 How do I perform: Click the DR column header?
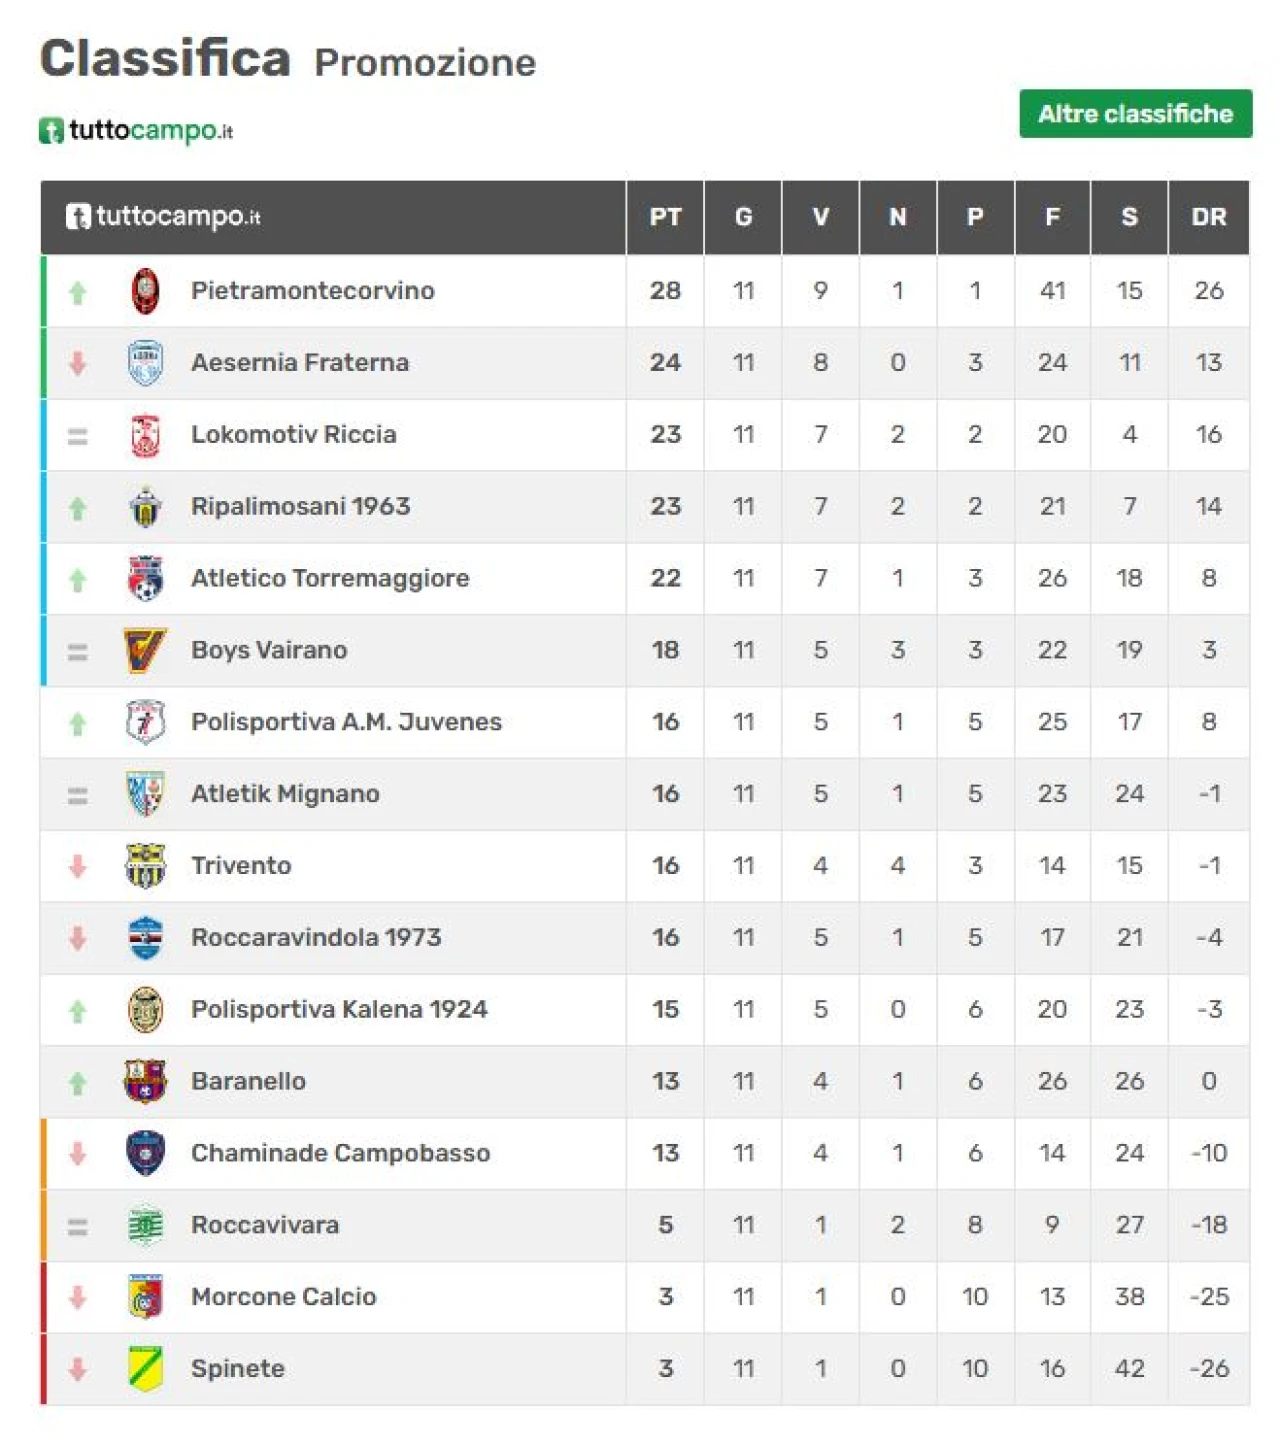(x=1208, y=217)
